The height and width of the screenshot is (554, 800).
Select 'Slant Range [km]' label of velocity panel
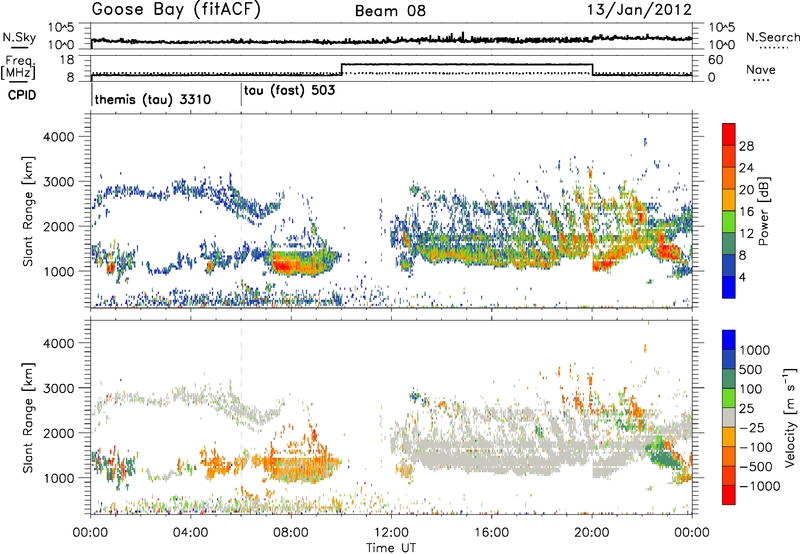click(x=28, y=418)
